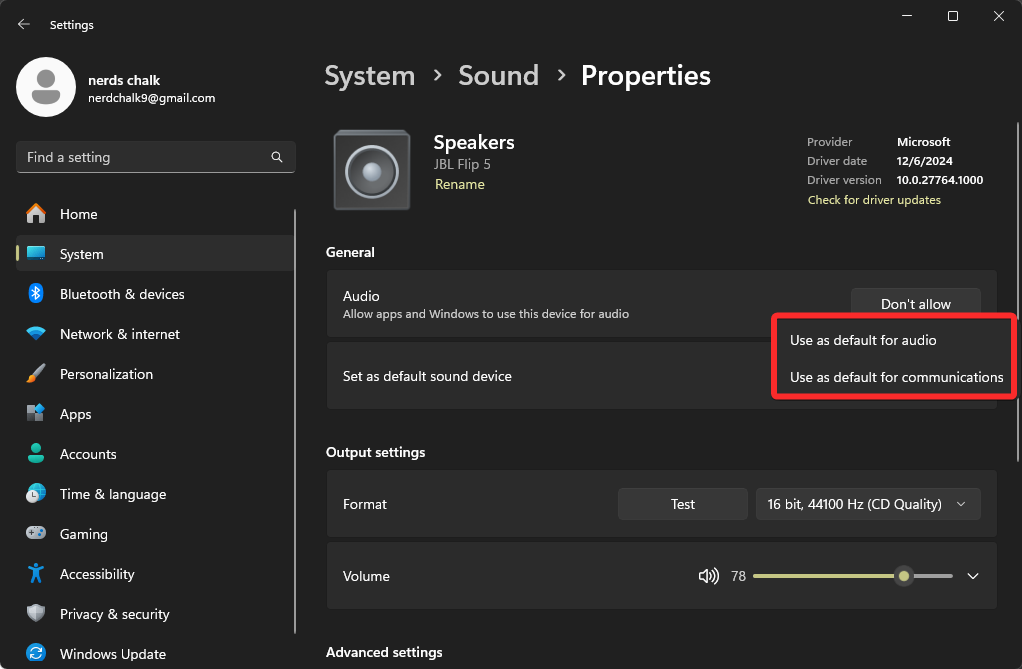Select Use as default for communications
The image size is (1022, 669).
(x=896, y=377)
